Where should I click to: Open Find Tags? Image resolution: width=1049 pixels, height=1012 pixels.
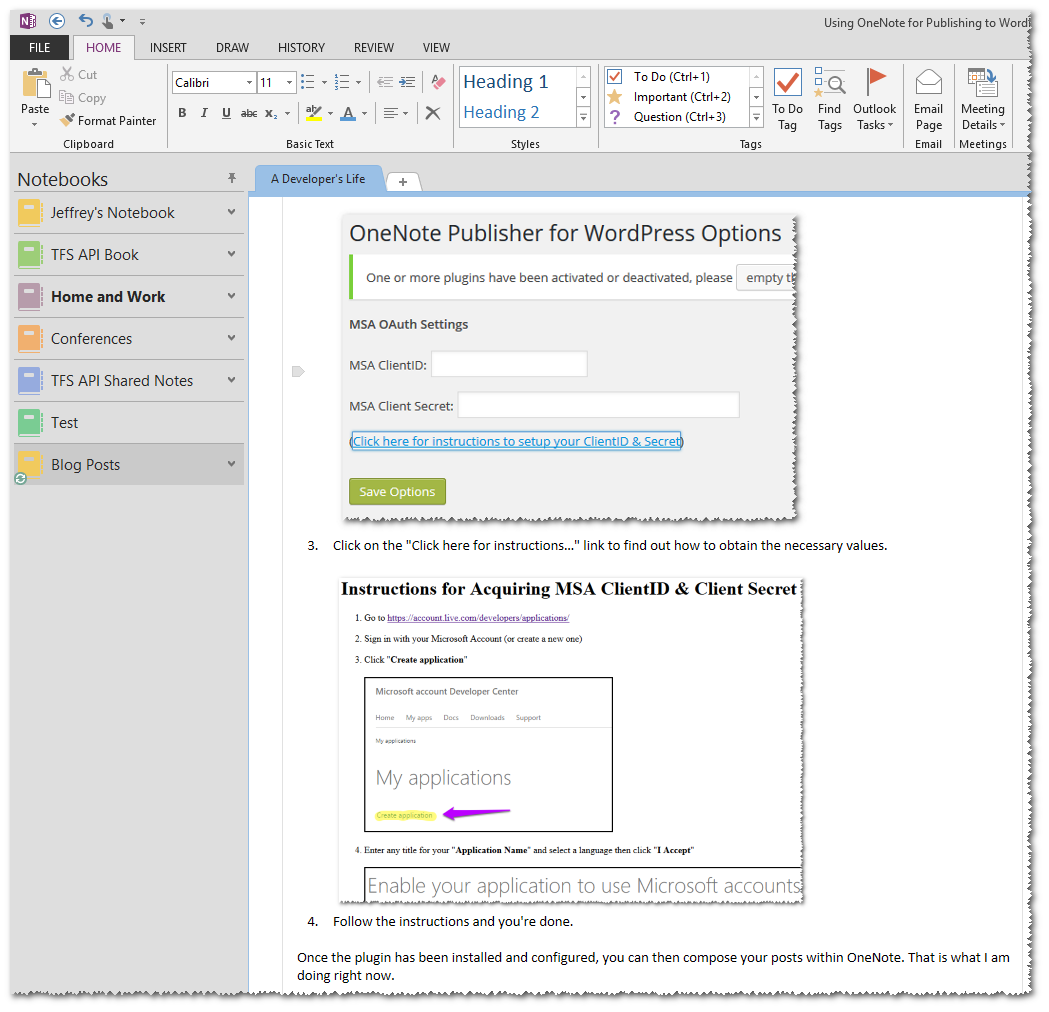[x=829, y=99]
